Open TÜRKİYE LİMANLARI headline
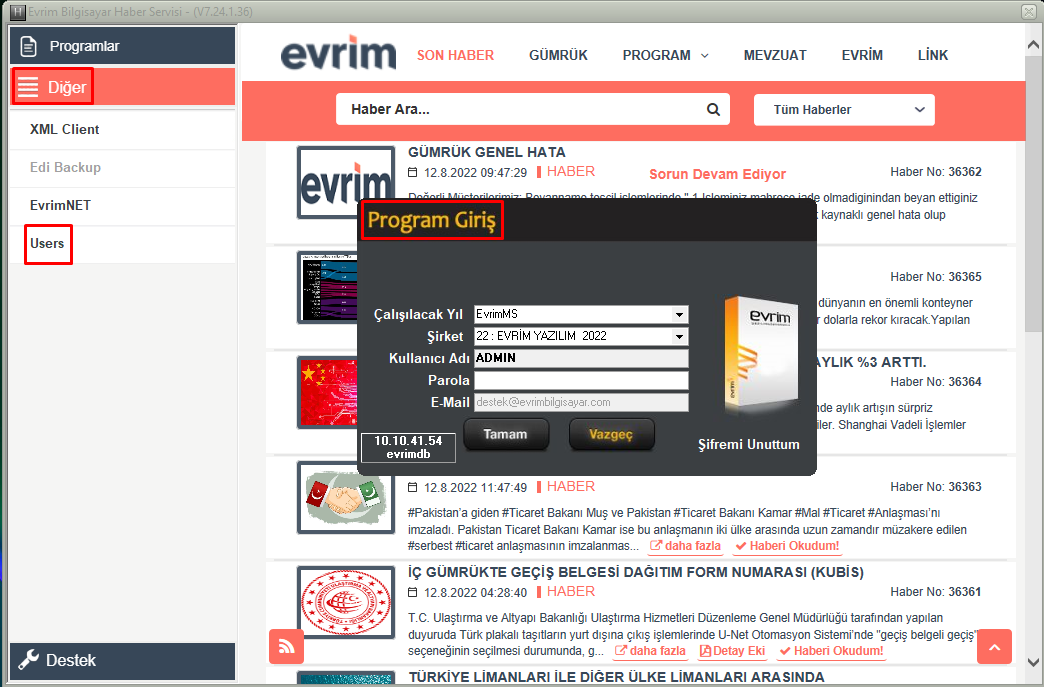 617,677
